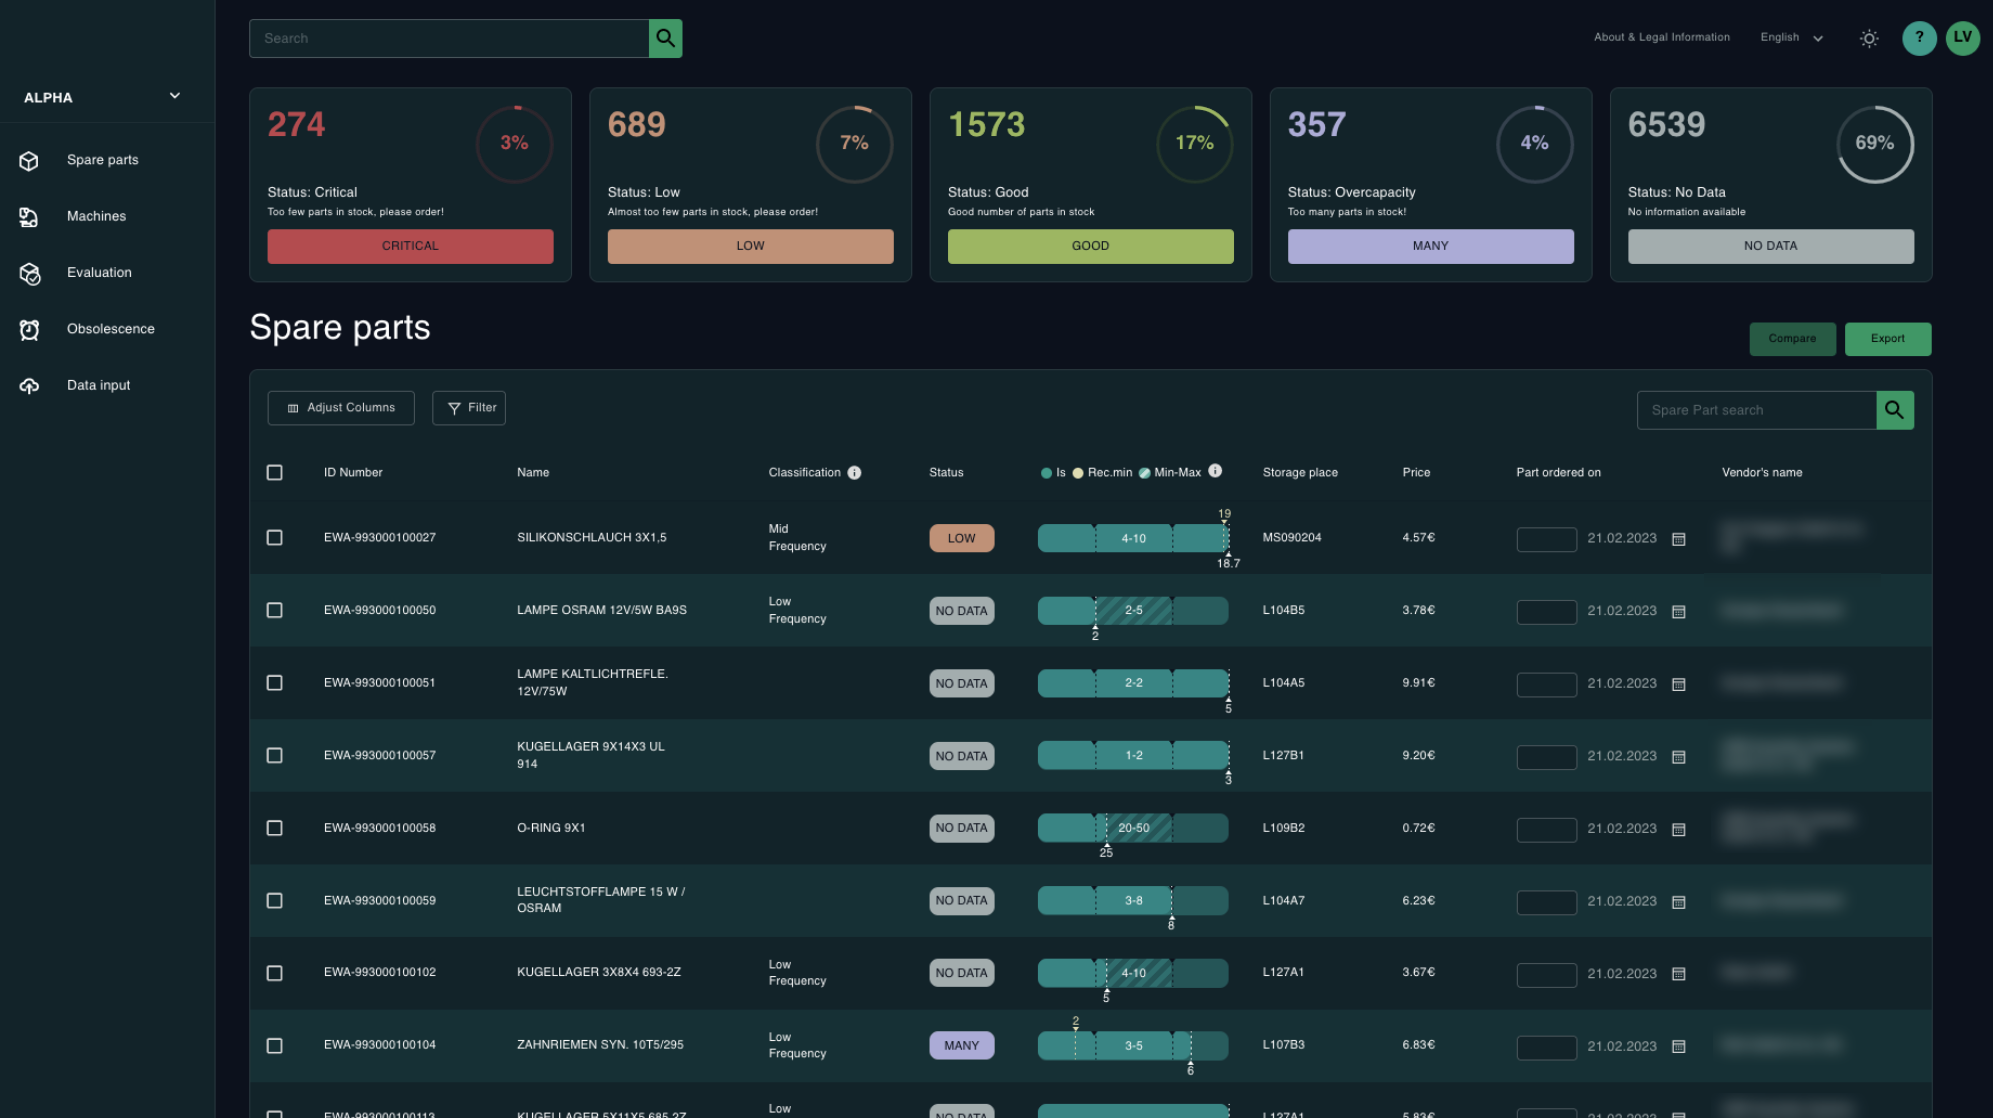Select checkbox for O-RING 9X1 row
The height and width of the screenshot is (1118, 1993).
pos(275,828)
